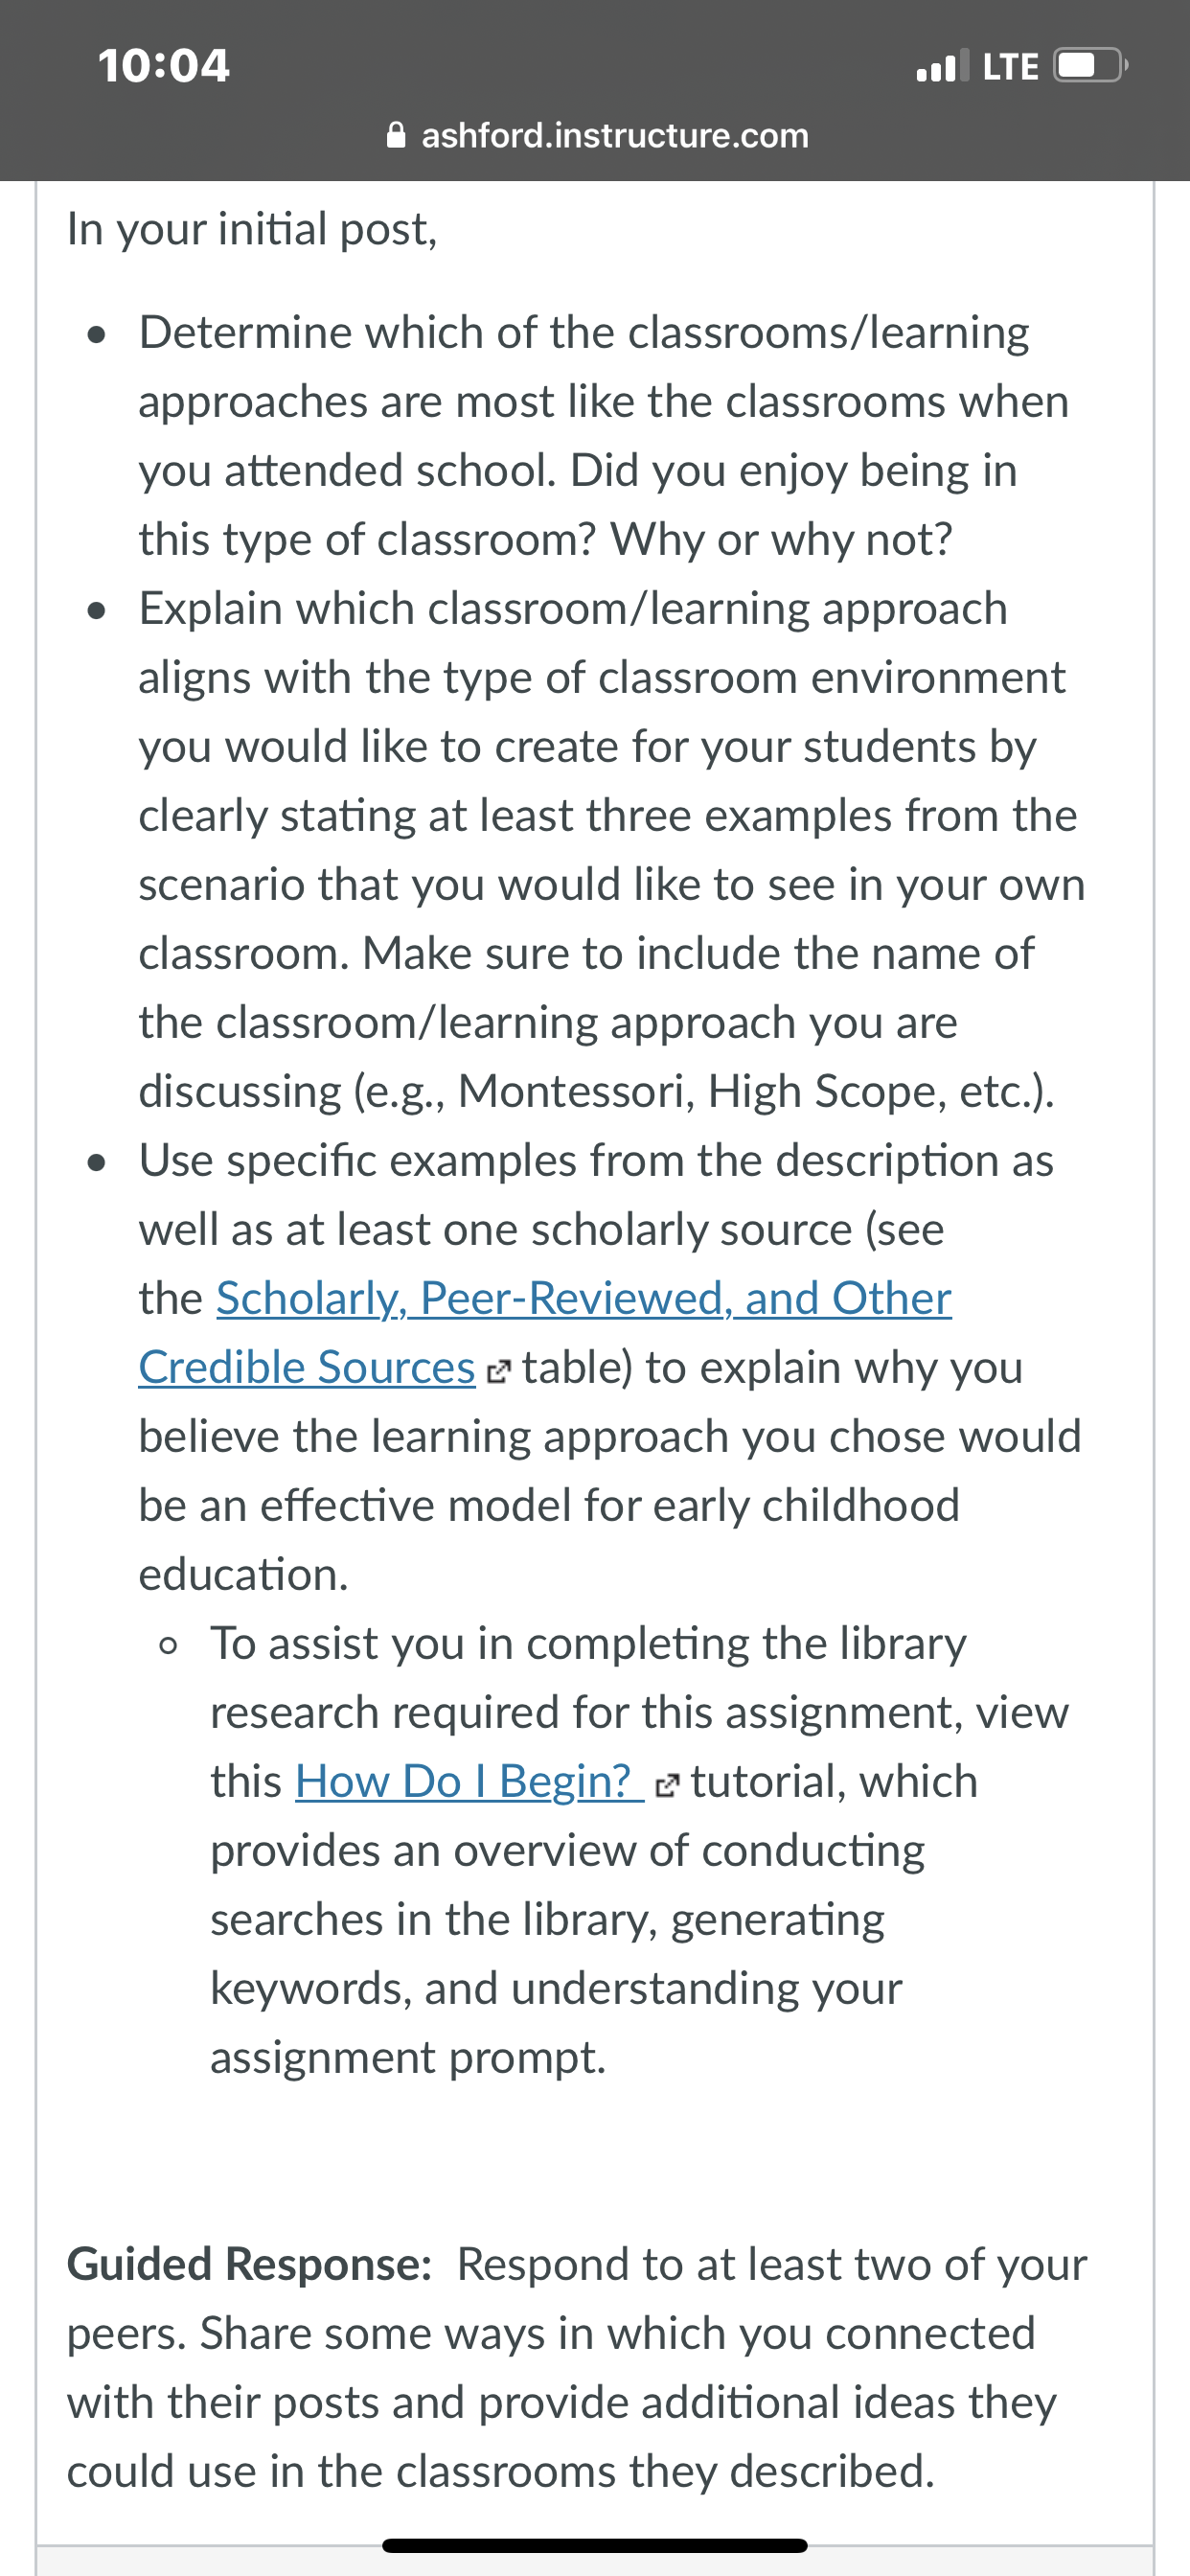Tap the 'To assist you in completing' sub-bullet

640,1850
